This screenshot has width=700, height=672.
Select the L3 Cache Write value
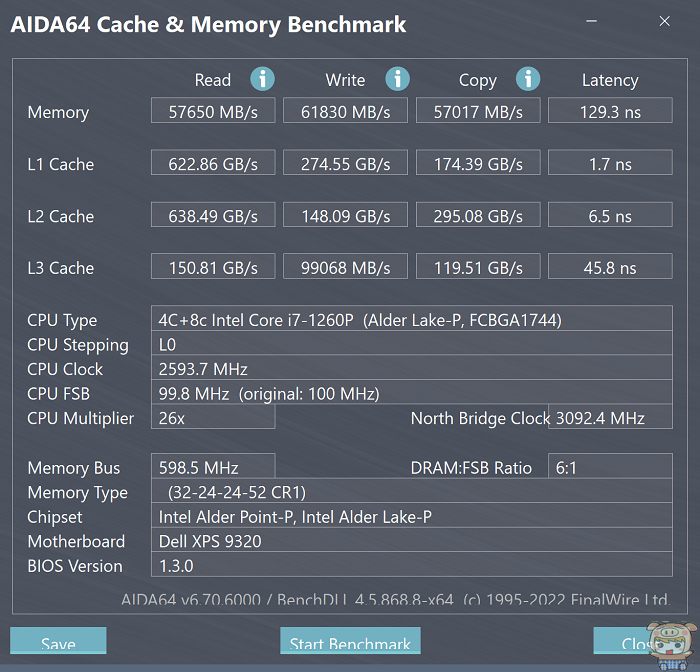[x=346, y=267]
